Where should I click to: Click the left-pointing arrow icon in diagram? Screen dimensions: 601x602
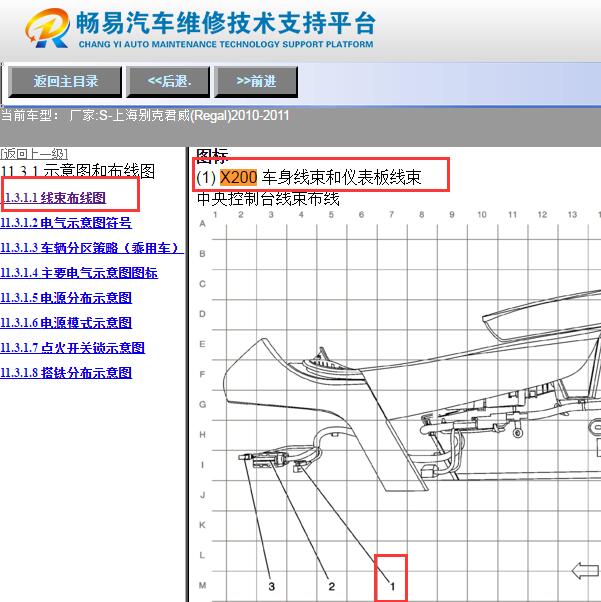point(586,570)
